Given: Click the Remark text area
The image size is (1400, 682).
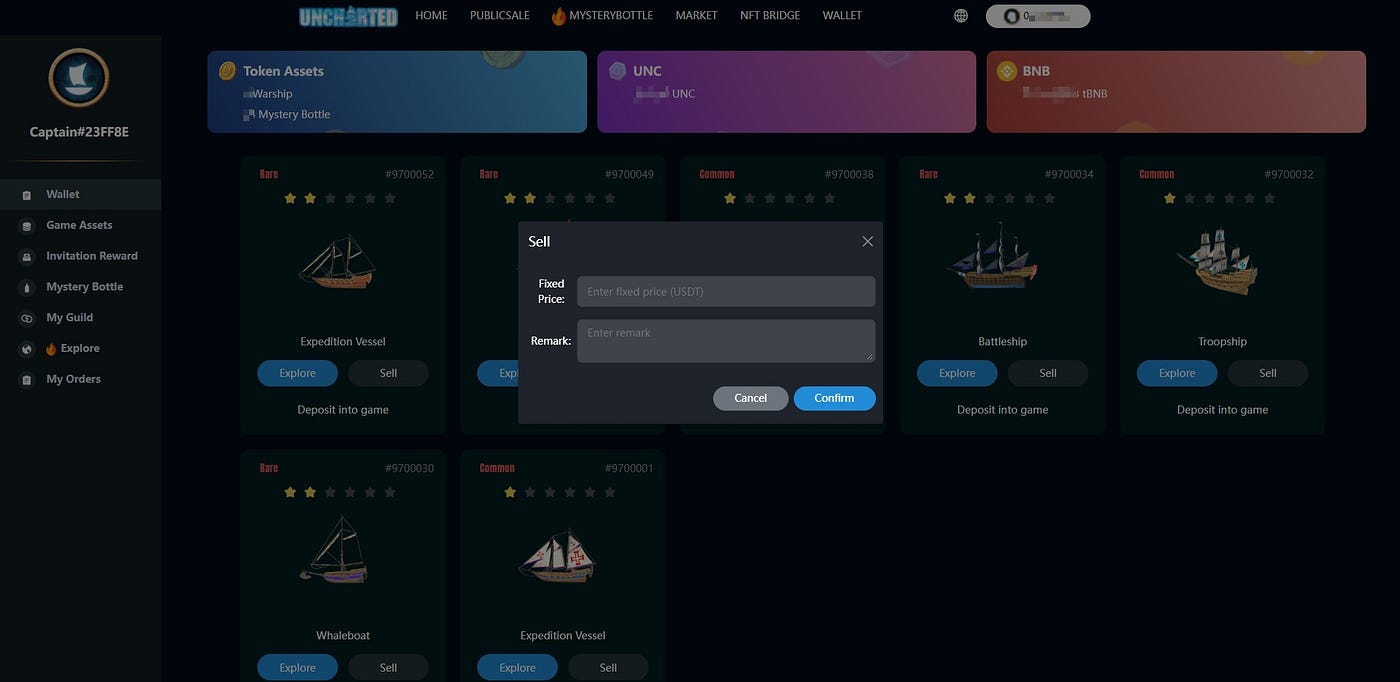Looking at the screenshot, I should [726, 341].
